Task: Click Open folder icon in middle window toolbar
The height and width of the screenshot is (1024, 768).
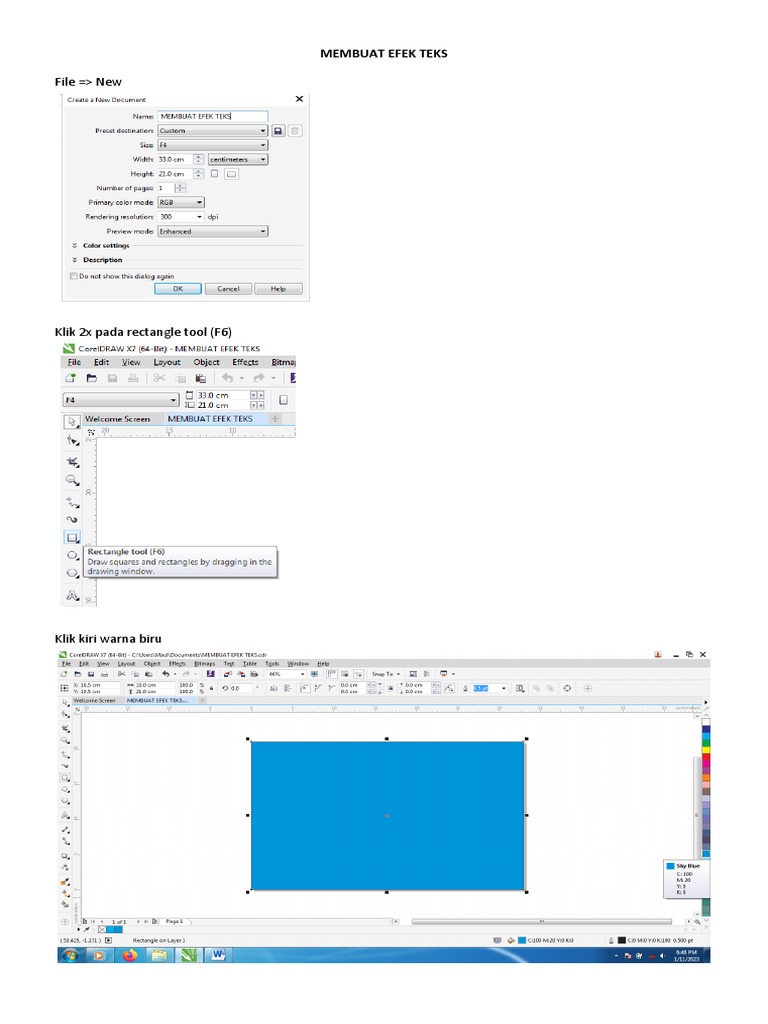Action: coord(91,378)
